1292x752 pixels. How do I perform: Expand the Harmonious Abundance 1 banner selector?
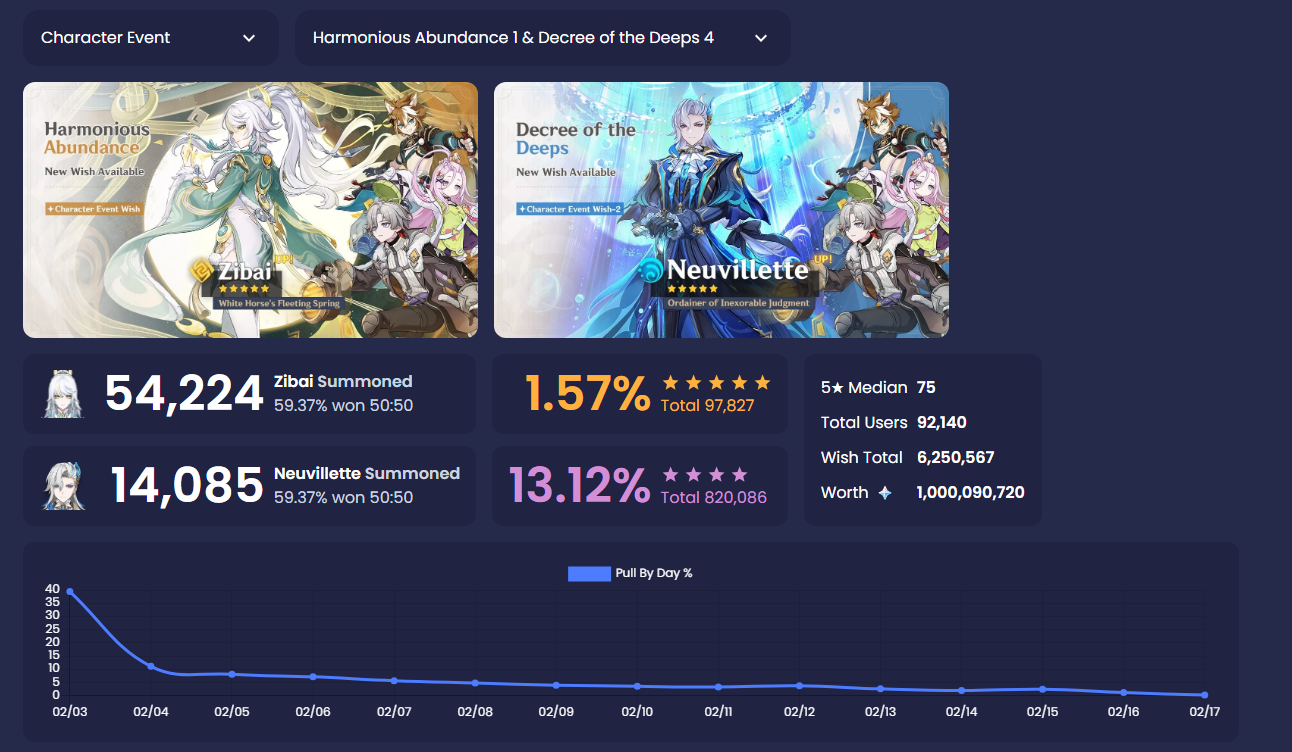(x=542, y=38)
